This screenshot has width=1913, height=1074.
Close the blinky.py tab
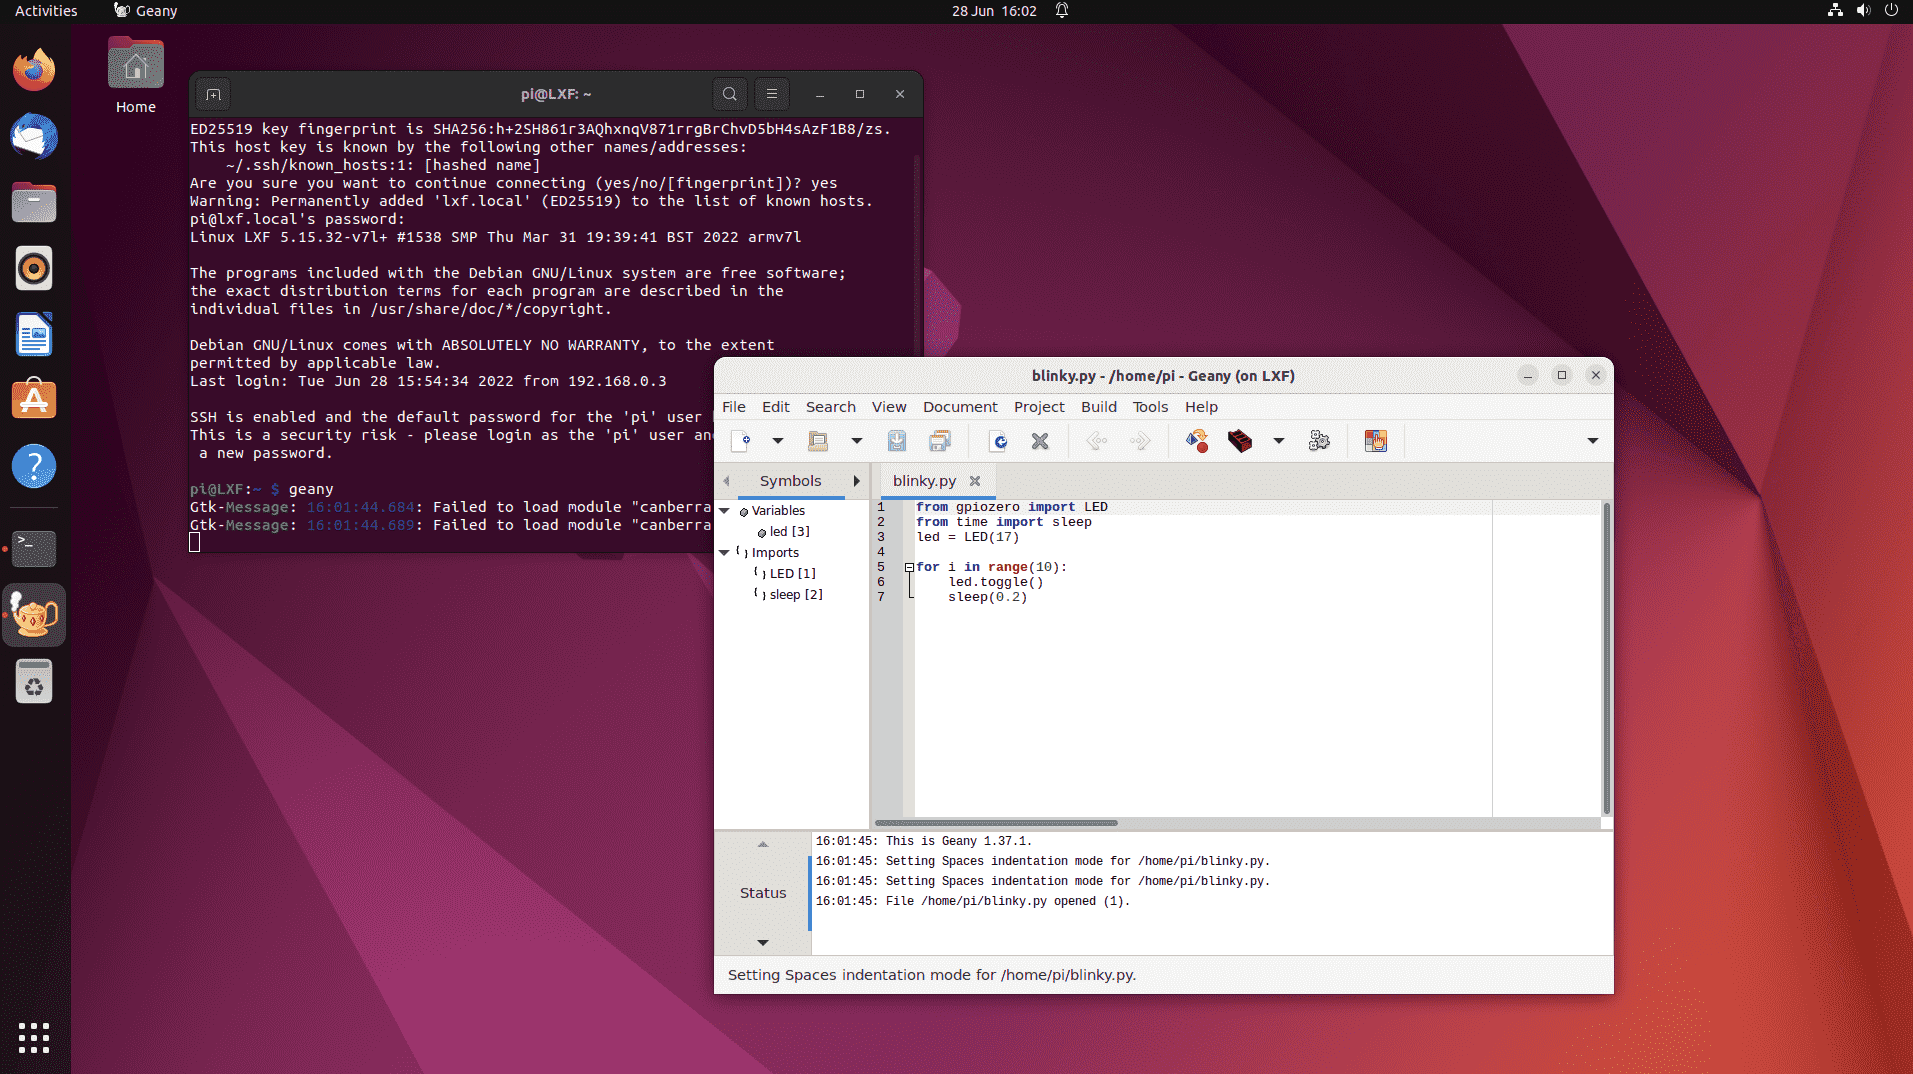point(975,481)
